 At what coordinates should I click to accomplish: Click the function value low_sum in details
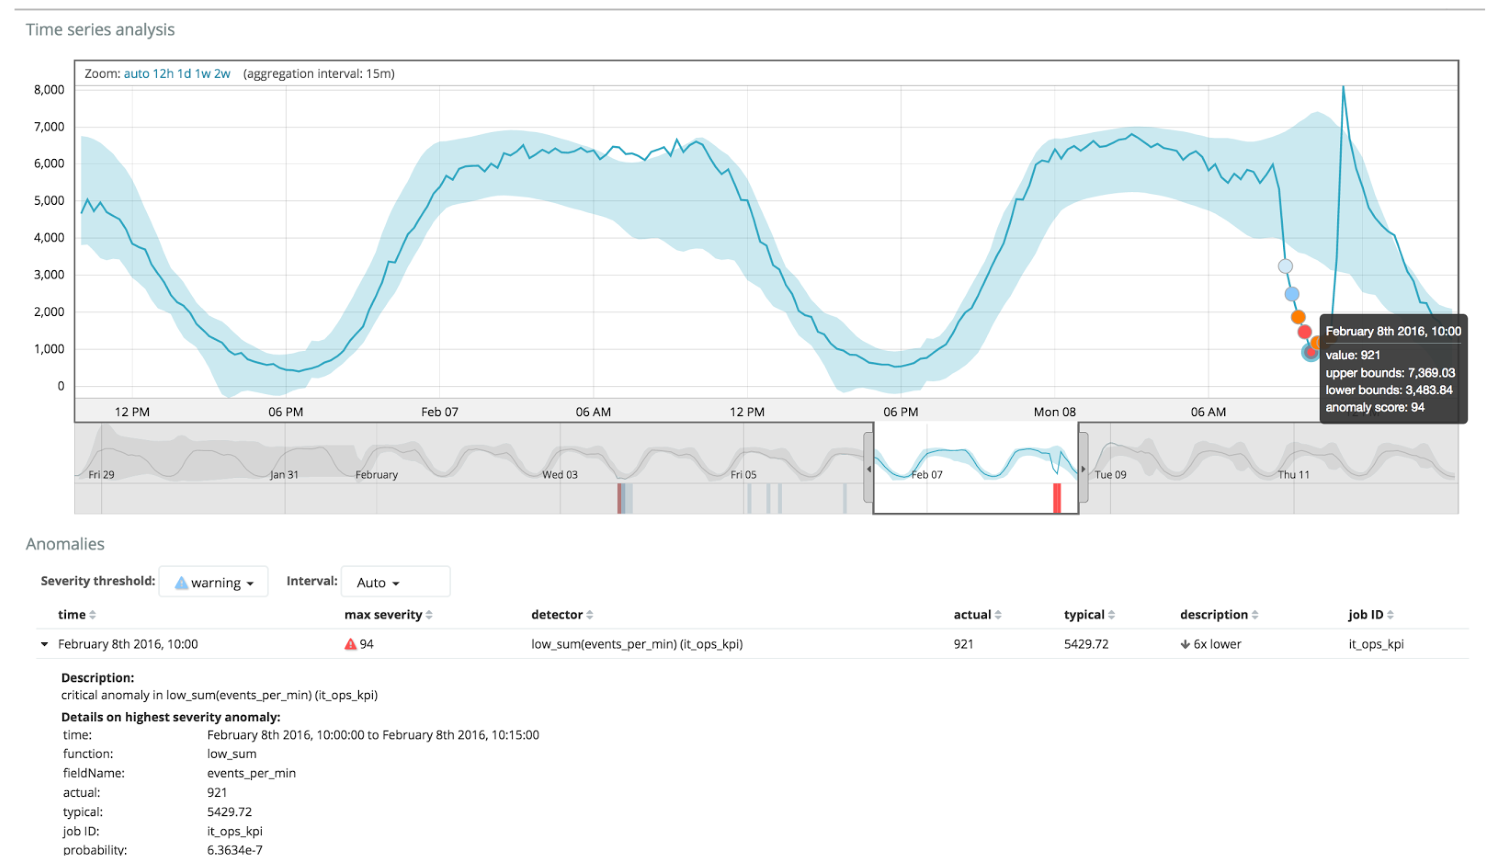pos(231,754)
